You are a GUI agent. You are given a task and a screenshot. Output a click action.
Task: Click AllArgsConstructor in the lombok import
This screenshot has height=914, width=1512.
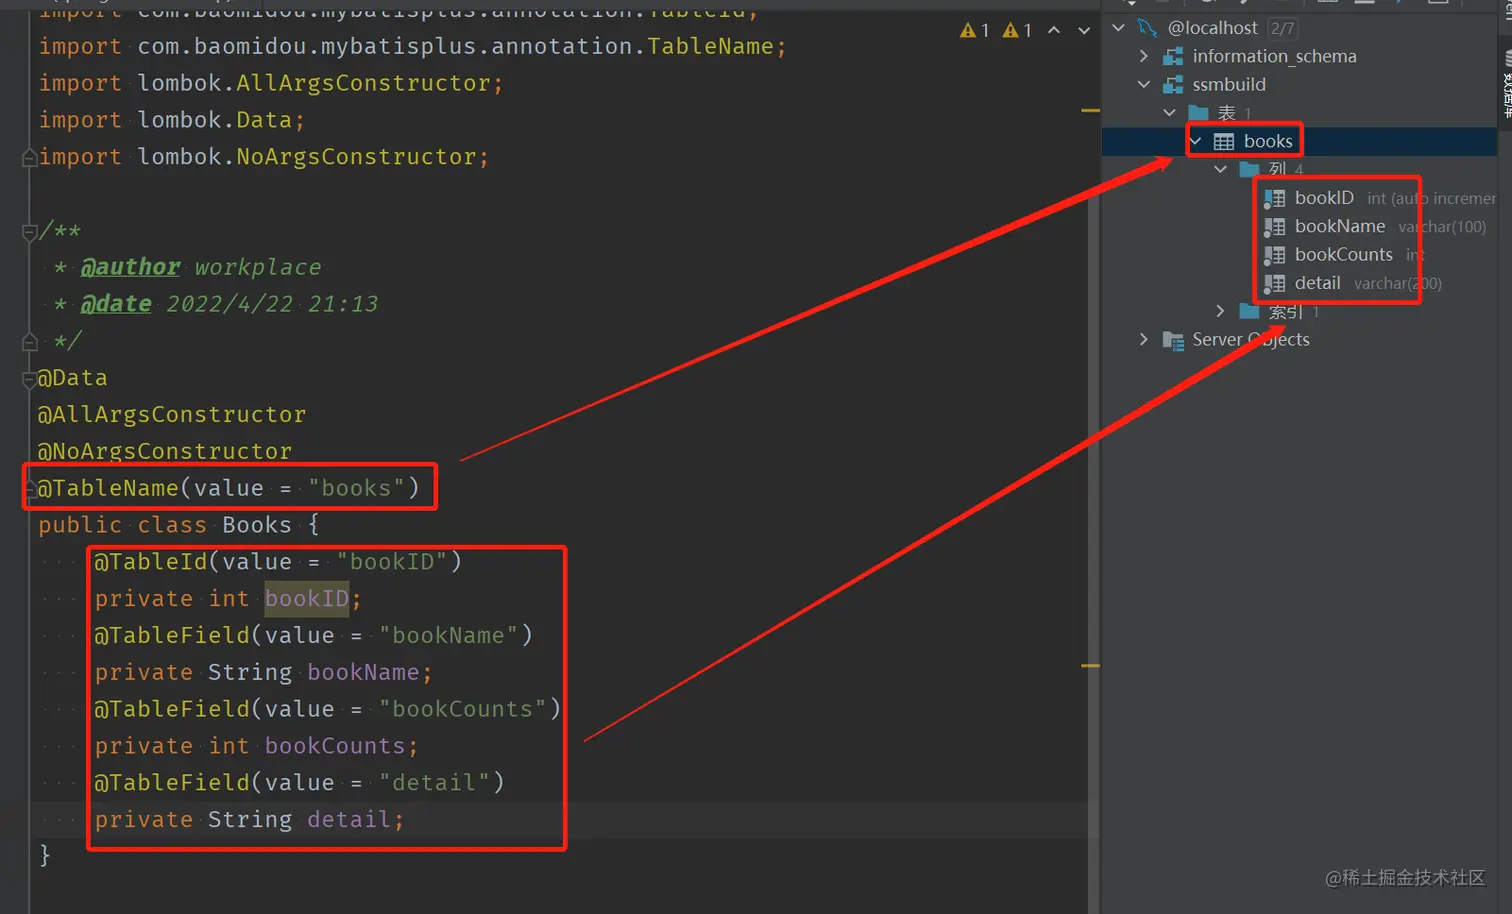coord(363,83)
